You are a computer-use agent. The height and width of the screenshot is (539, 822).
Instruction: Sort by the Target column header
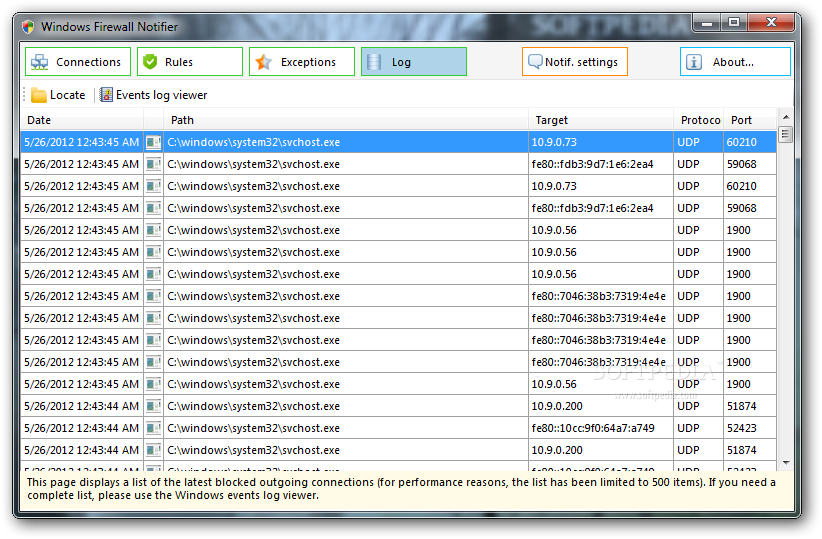[601, 120]
